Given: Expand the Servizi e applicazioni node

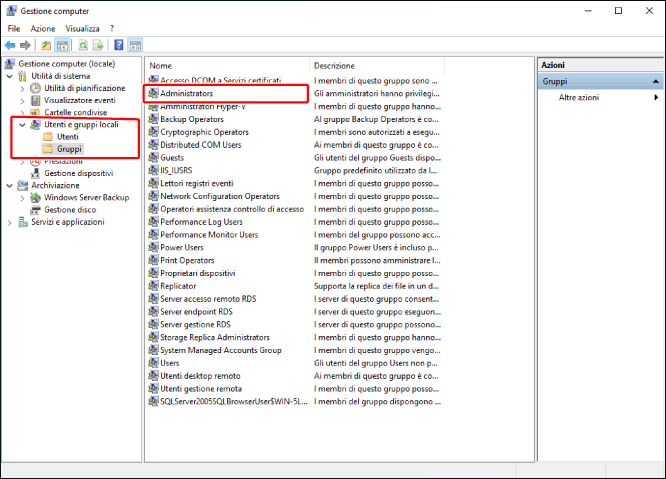Looking at the screenshot, I should [x=11, y=222].
